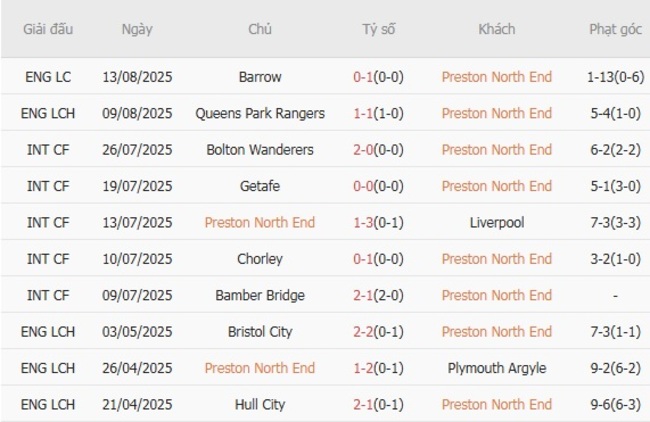
Task: Open the Barrow team link
Action: point(260,77)
